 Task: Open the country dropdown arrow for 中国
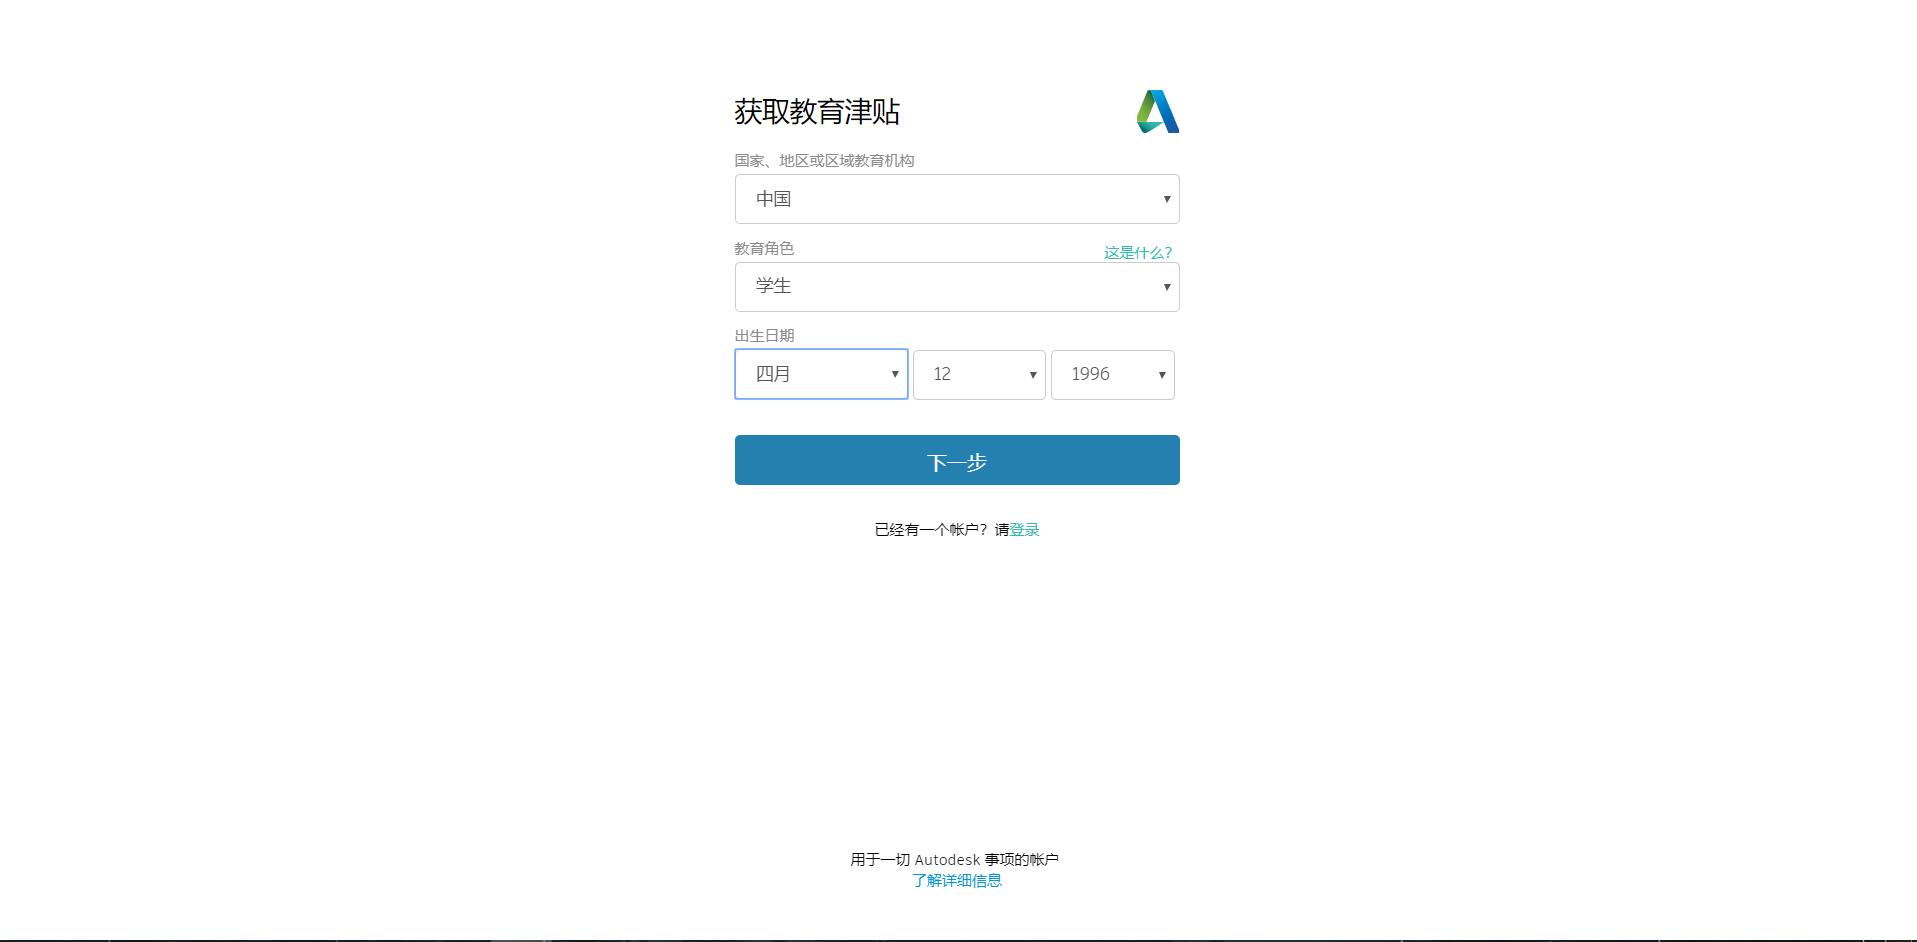(x=1166, y=199)
